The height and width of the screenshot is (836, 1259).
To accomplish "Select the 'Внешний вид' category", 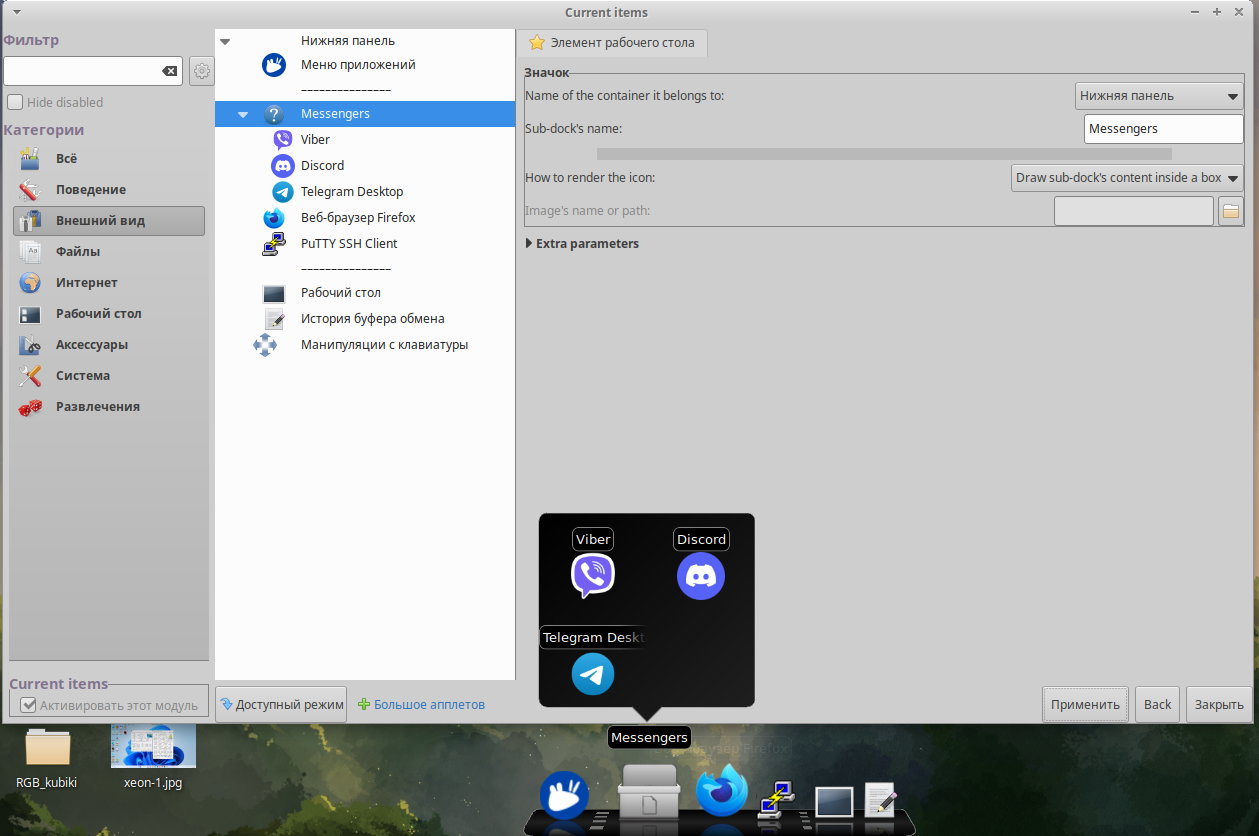I will [109, 221].
